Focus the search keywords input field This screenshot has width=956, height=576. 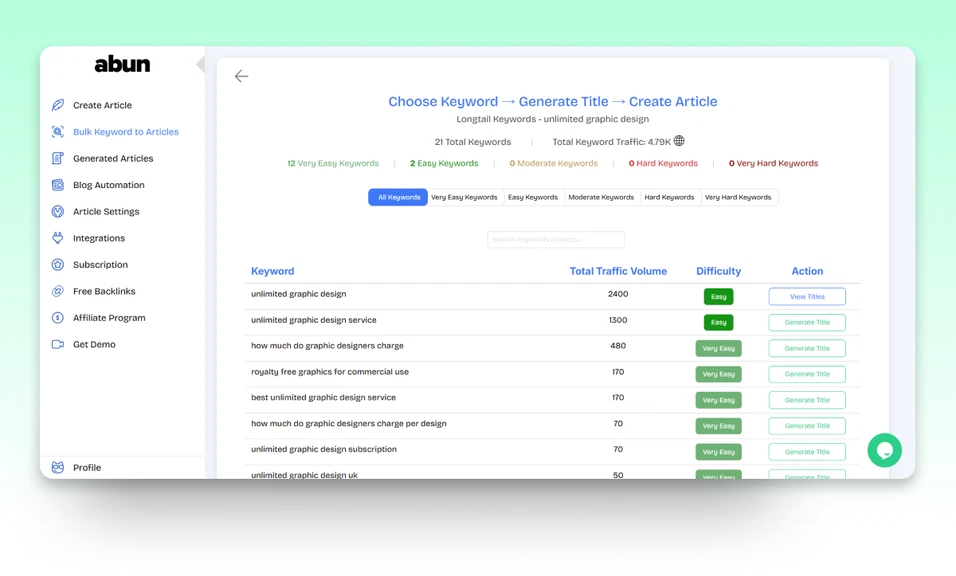coord(555,240)
